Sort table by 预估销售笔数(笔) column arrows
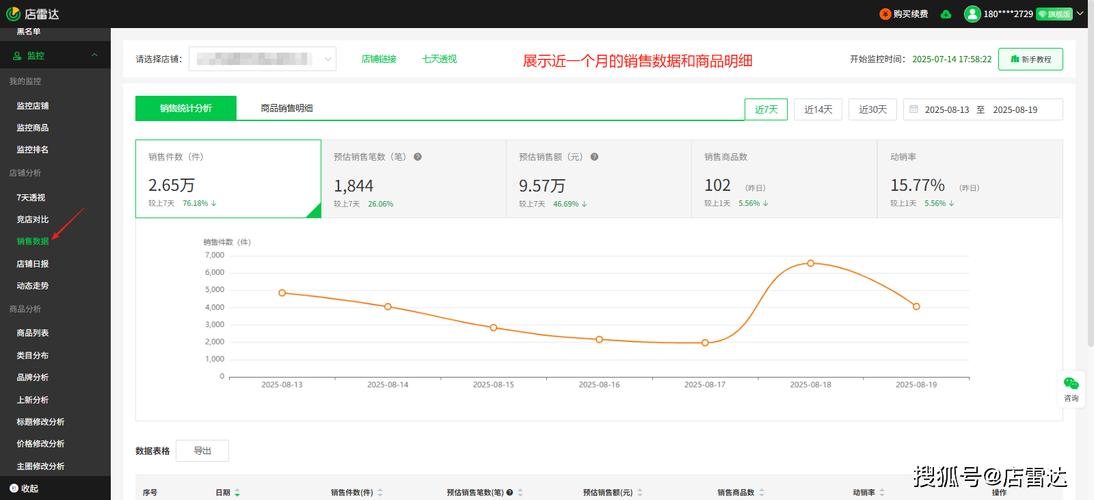The height and width of the screenshot is (500, 1094). pos(520,492)
